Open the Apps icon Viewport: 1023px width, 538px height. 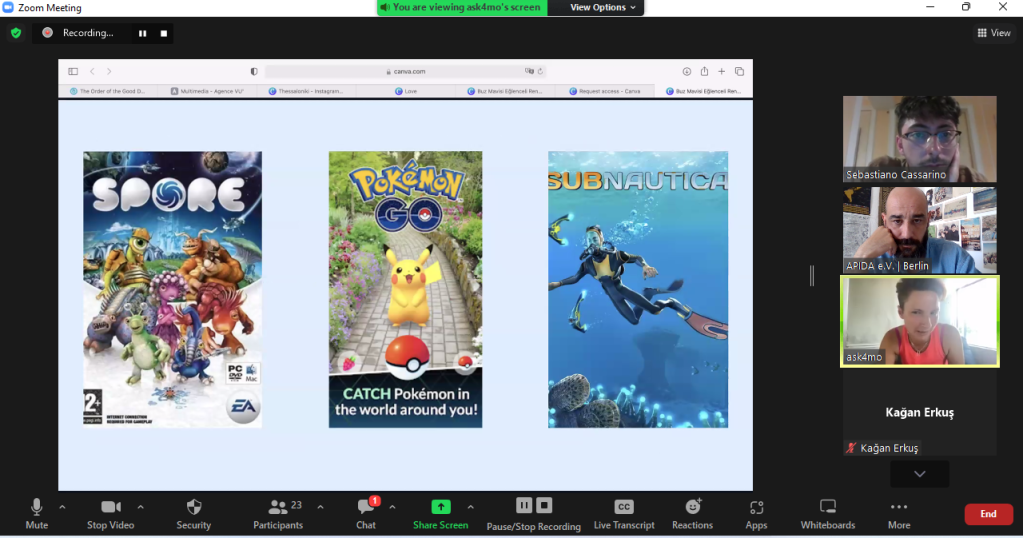[x=756, y=507]
